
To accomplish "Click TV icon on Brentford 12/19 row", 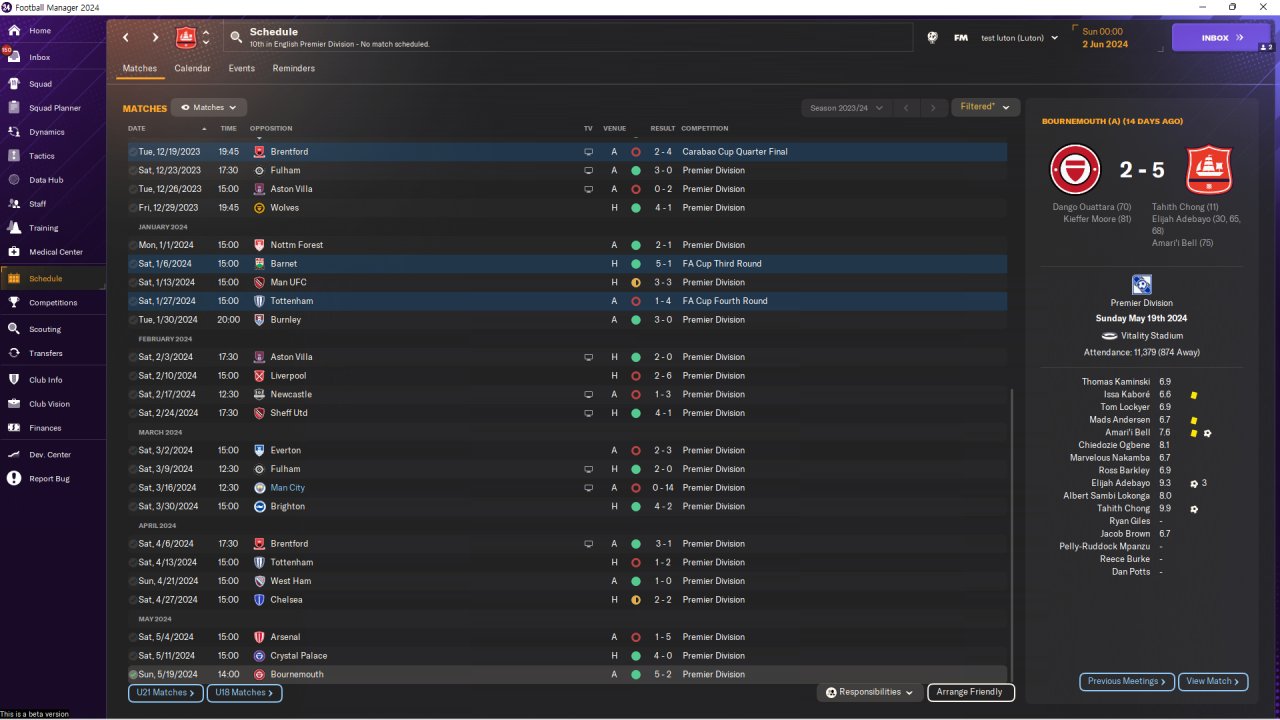I will click(588, 152).
